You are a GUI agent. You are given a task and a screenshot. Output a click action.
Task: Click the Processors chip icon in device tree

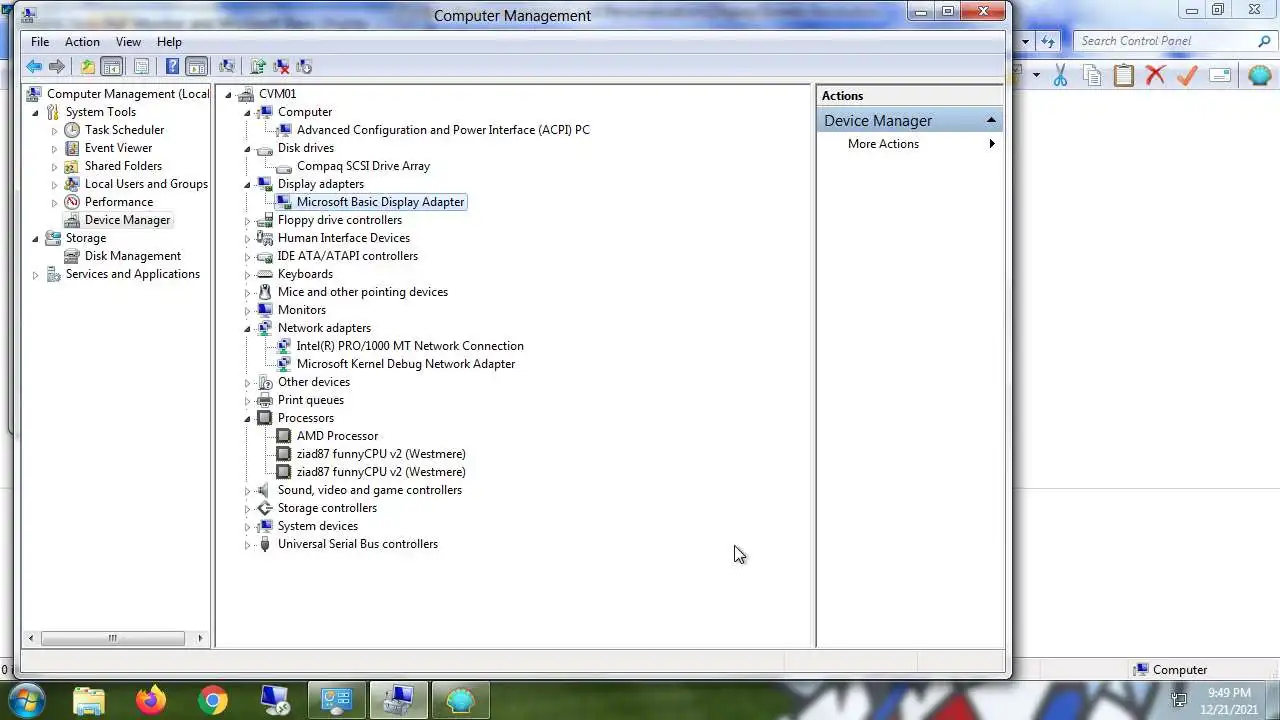click(264, 418)
